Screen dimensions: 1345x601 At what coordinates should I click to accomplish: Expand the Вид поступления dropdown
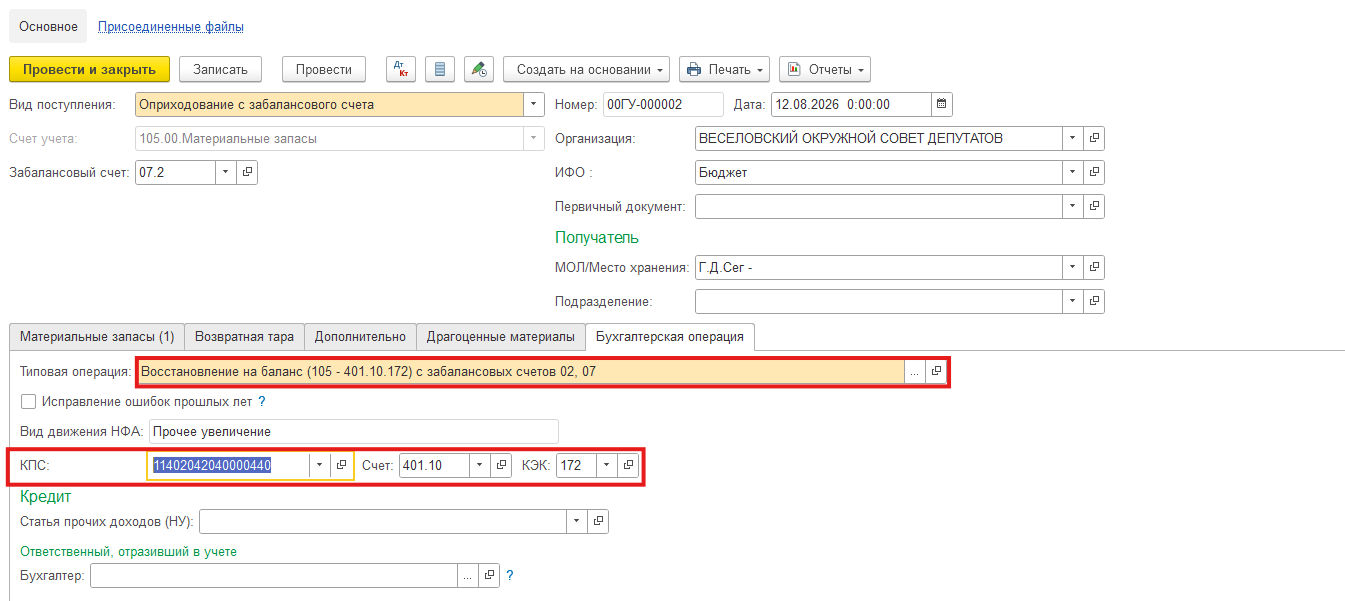[x=534, y=104]
